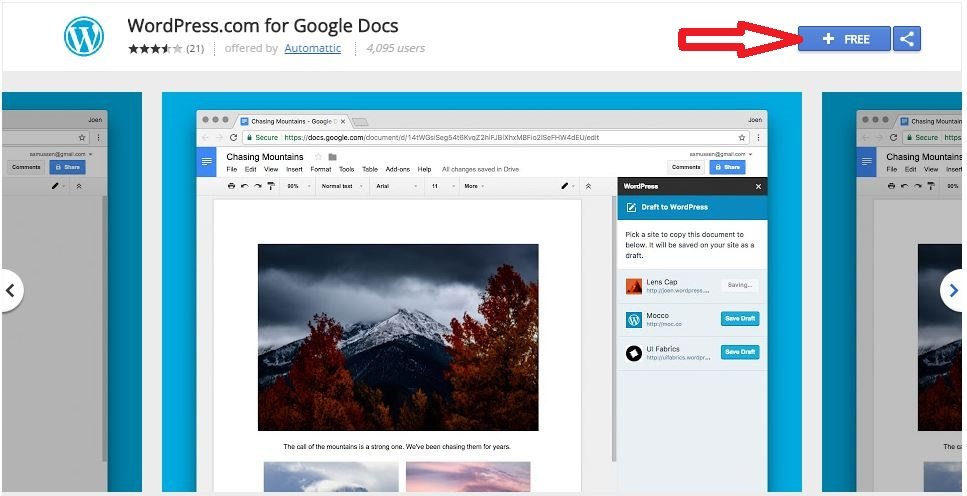This screenshot has height=496, width=967.
Task: Open the (21) reviews count
Action: point(195,49)
